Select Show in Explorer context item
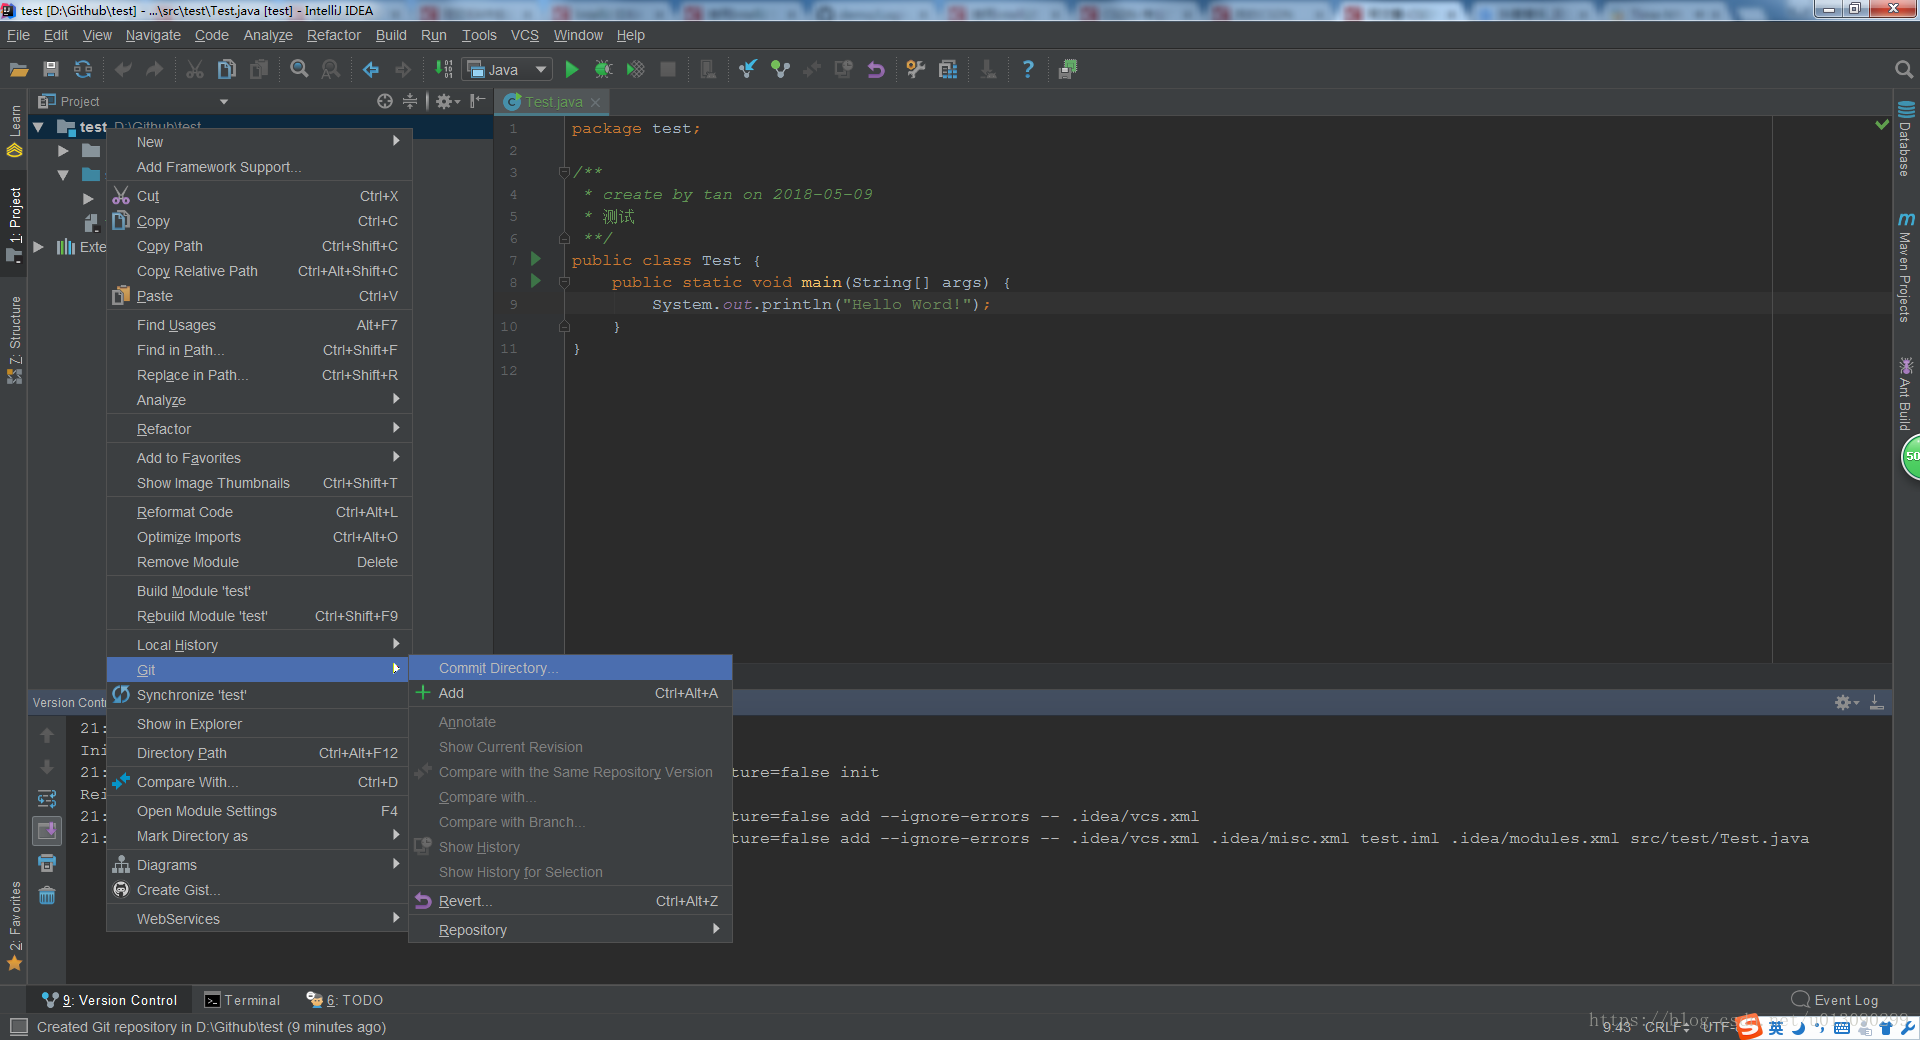This screenshot has height=1040, width=1920. click(260, 724)
